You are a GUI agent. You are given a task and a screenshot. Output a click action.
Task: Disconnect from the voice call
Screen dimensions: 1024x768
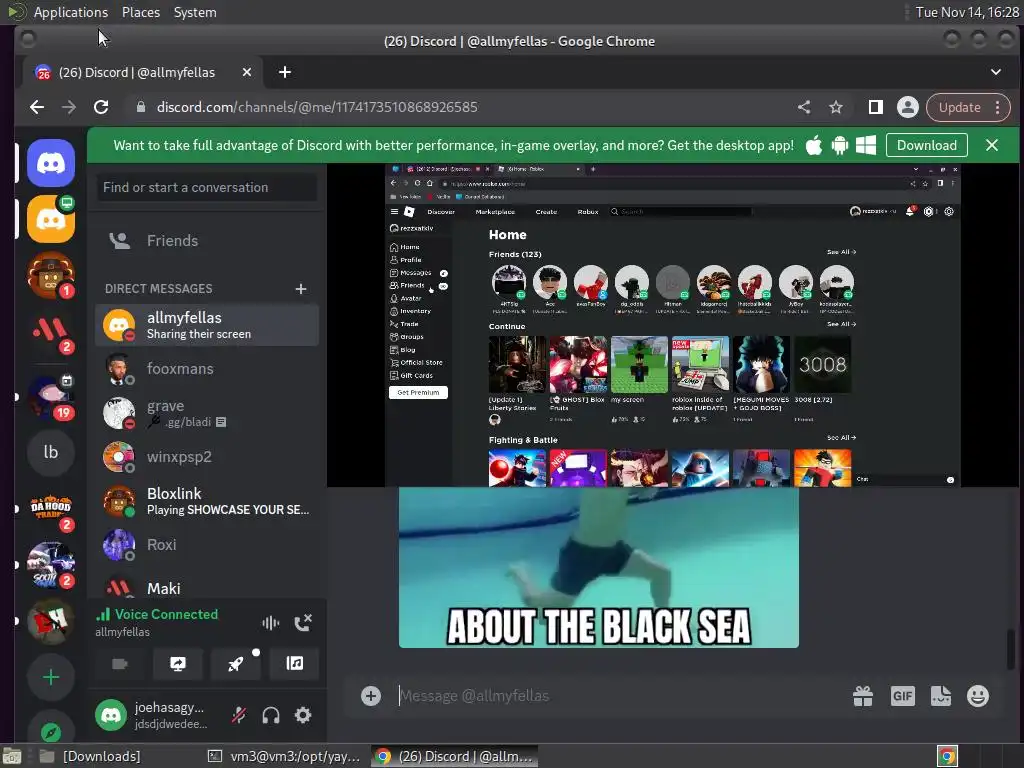click(303, 623)
